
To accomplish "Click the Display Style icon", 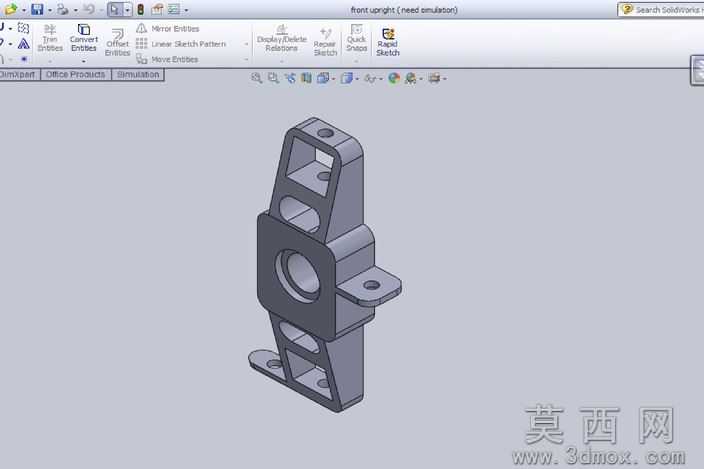I will (346, 78).
